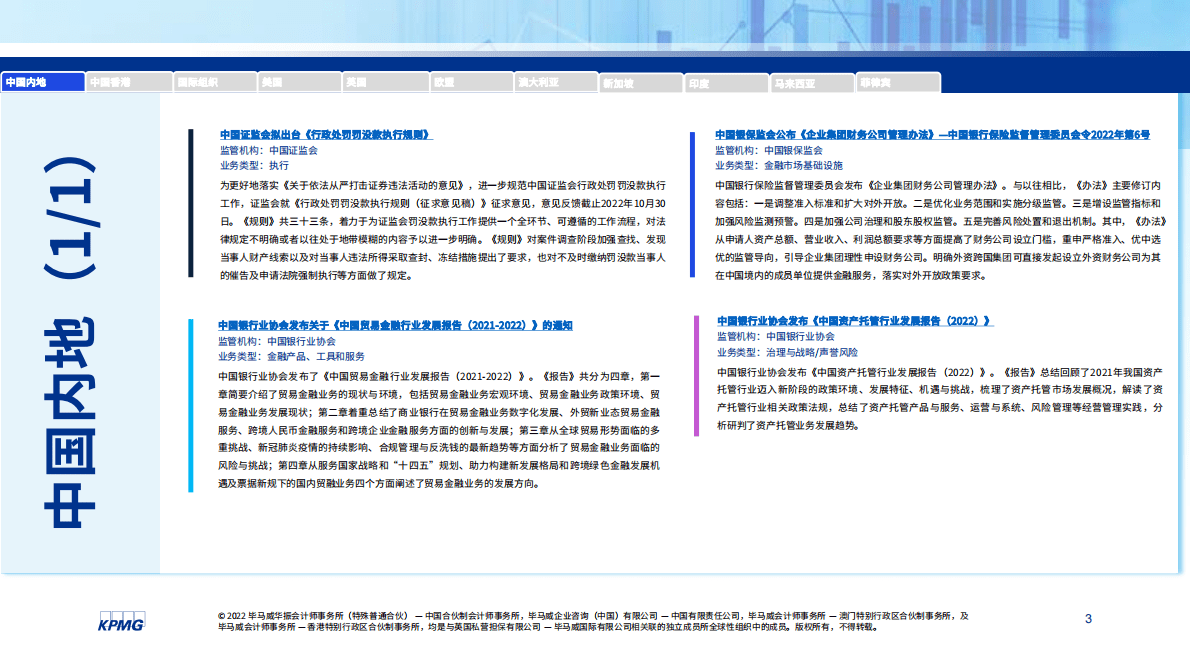Click the page number 3
The width and height of the screenshot is (1190, 669).
(x=1088, y=619)
